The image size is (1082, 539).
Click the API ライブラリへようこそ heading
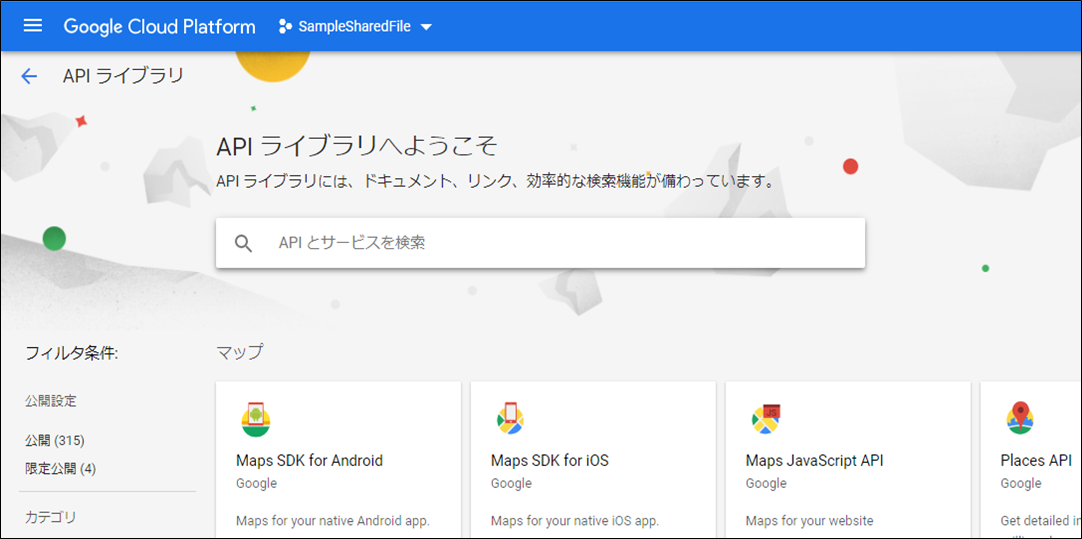(x=357, y=146)
